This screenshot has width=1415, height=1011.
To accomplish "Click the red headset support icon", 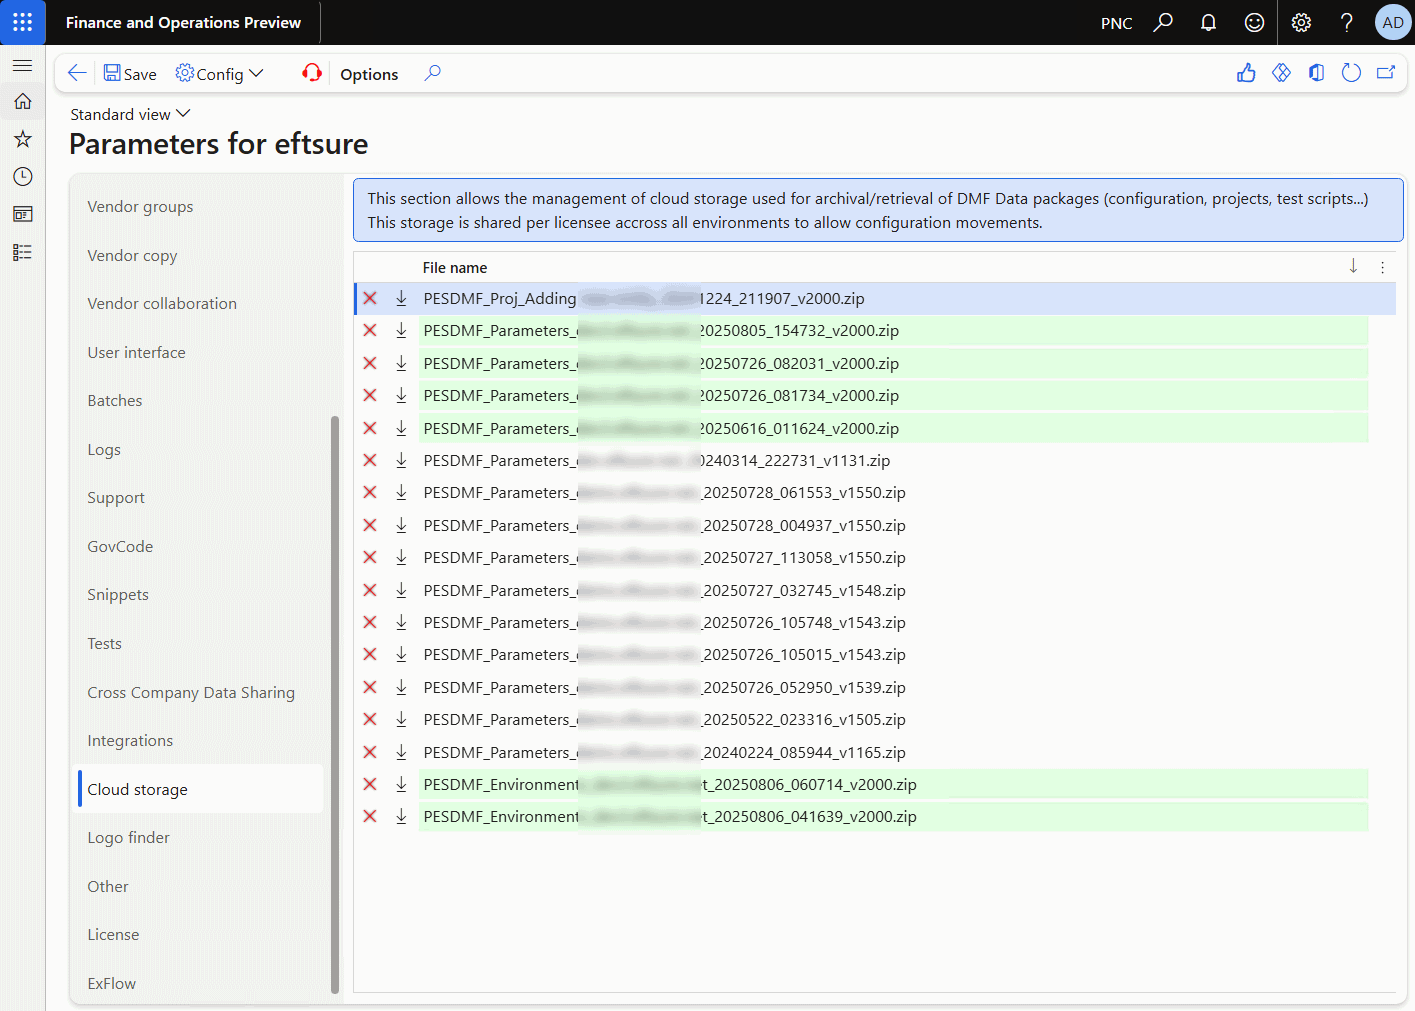I will (x=312, y=73).
